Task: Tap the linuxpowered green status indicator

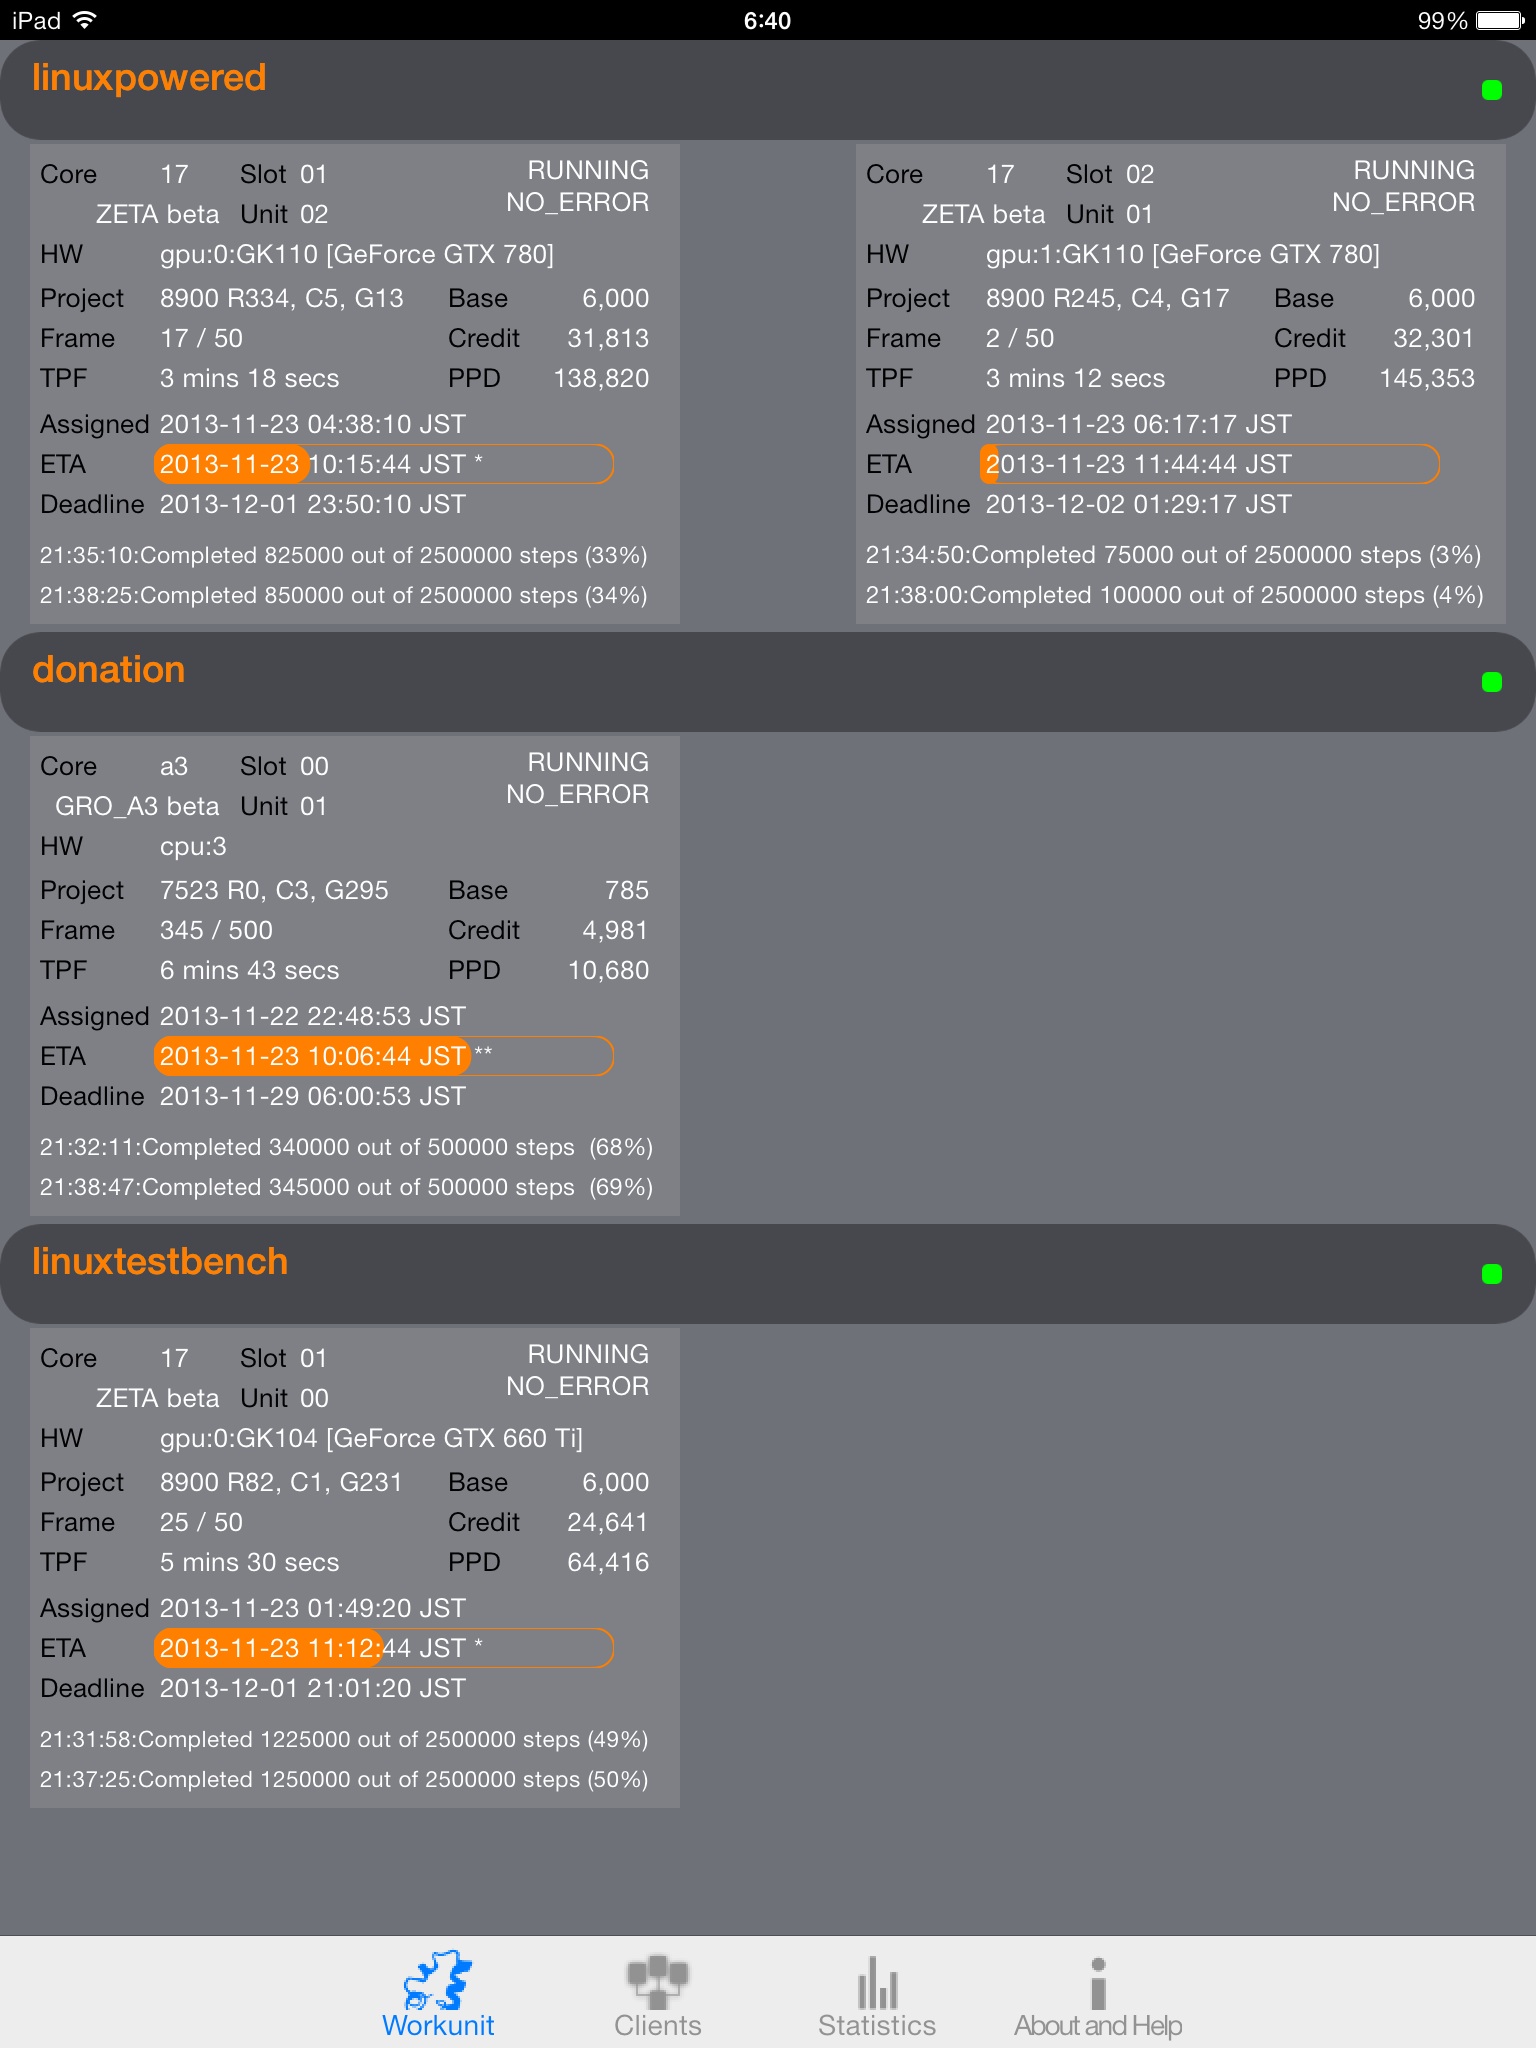Action: point(1491,90)
